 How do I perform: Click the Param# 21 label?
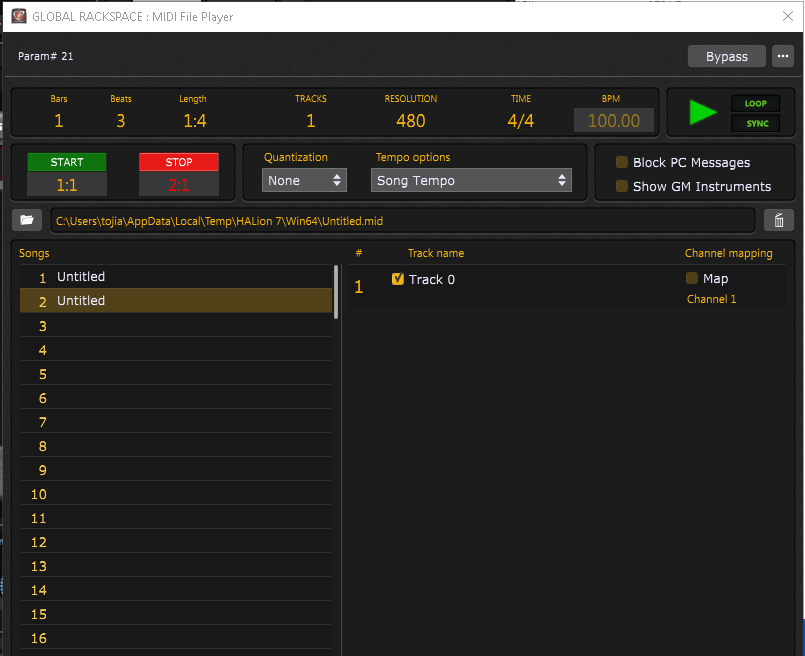click(x=45, y=56)
